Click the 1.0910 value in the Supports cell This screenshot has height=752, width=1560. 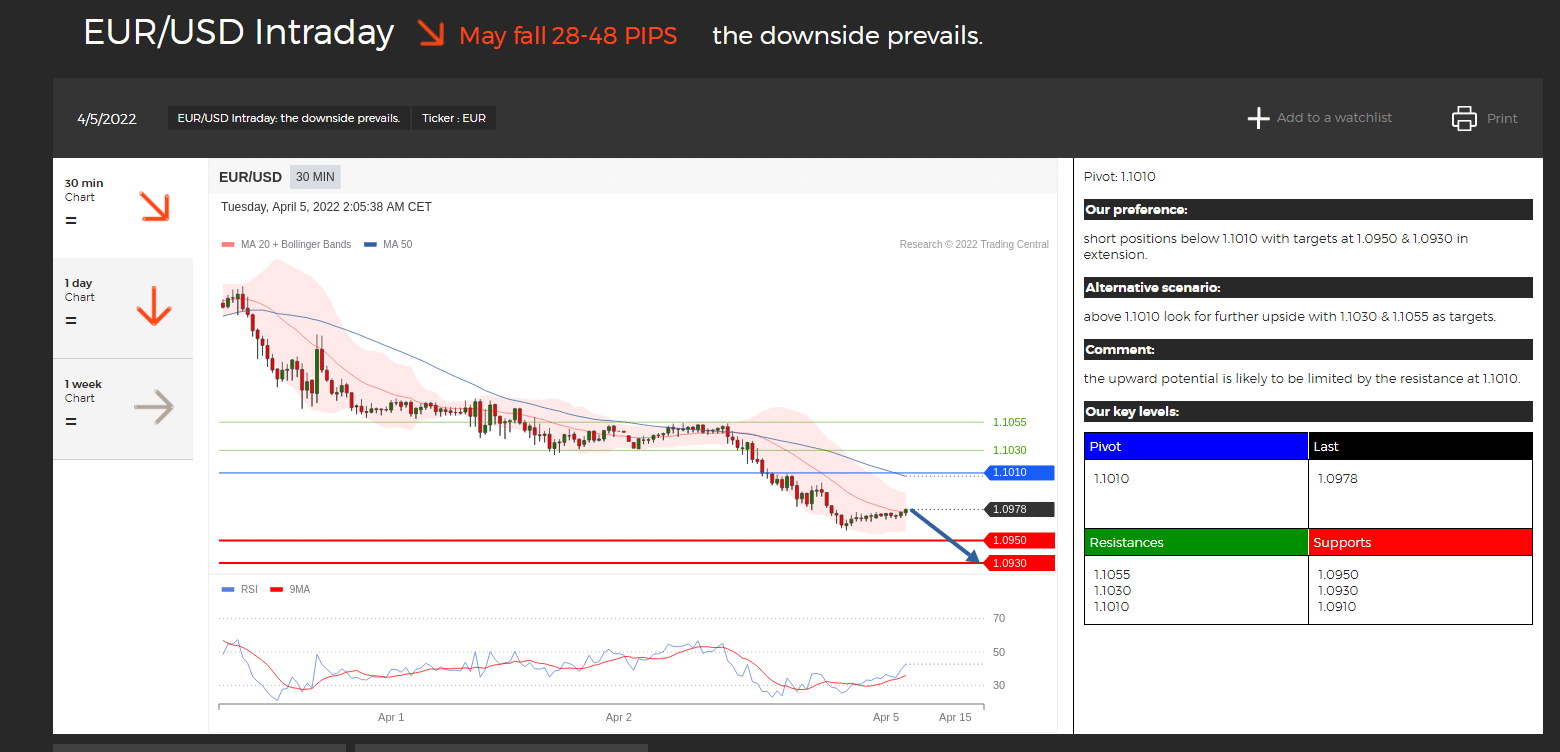pyautogui.click(x=1337, y=606)
